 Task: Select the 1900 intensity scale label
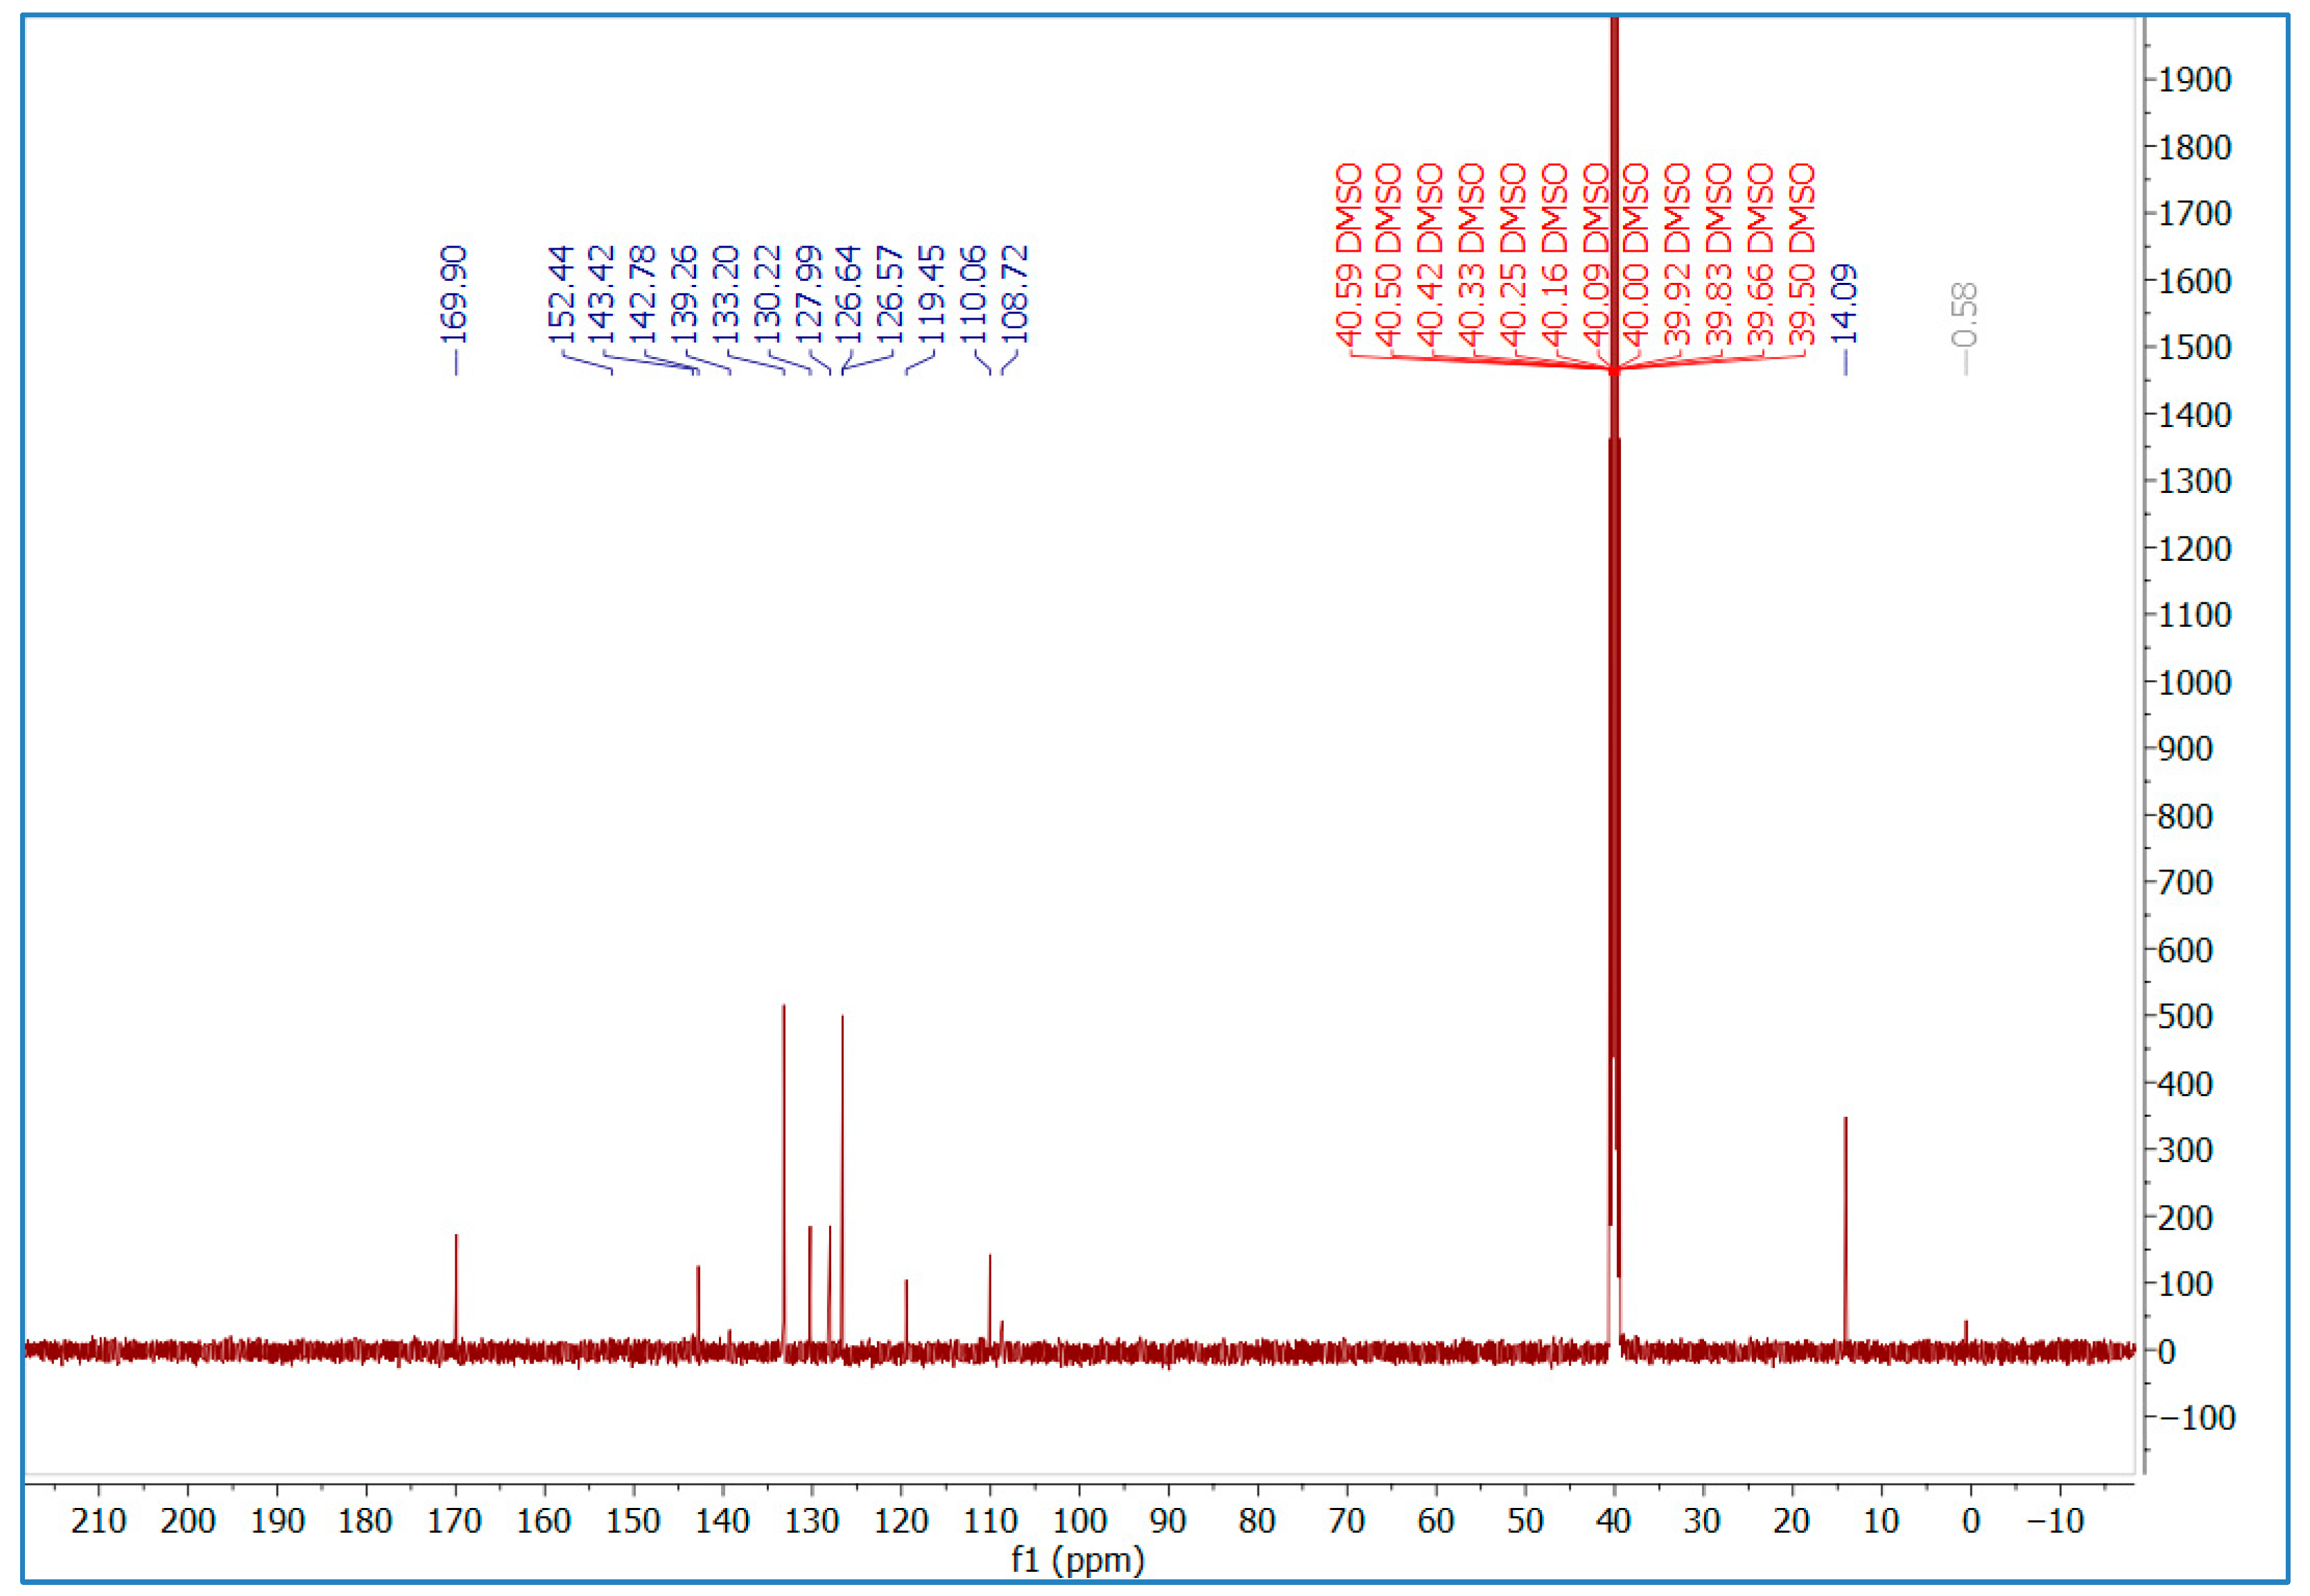[x=2195, y=80]
